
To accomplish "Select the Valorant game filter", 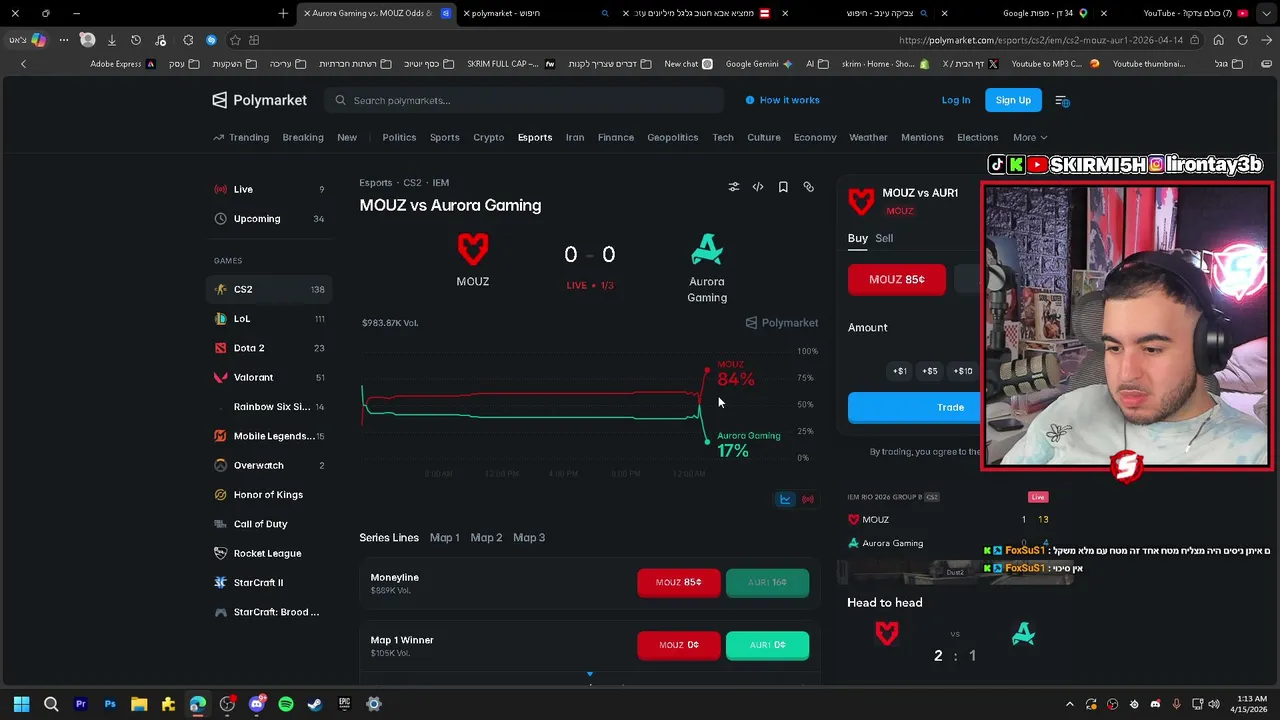I will [269, 377].
